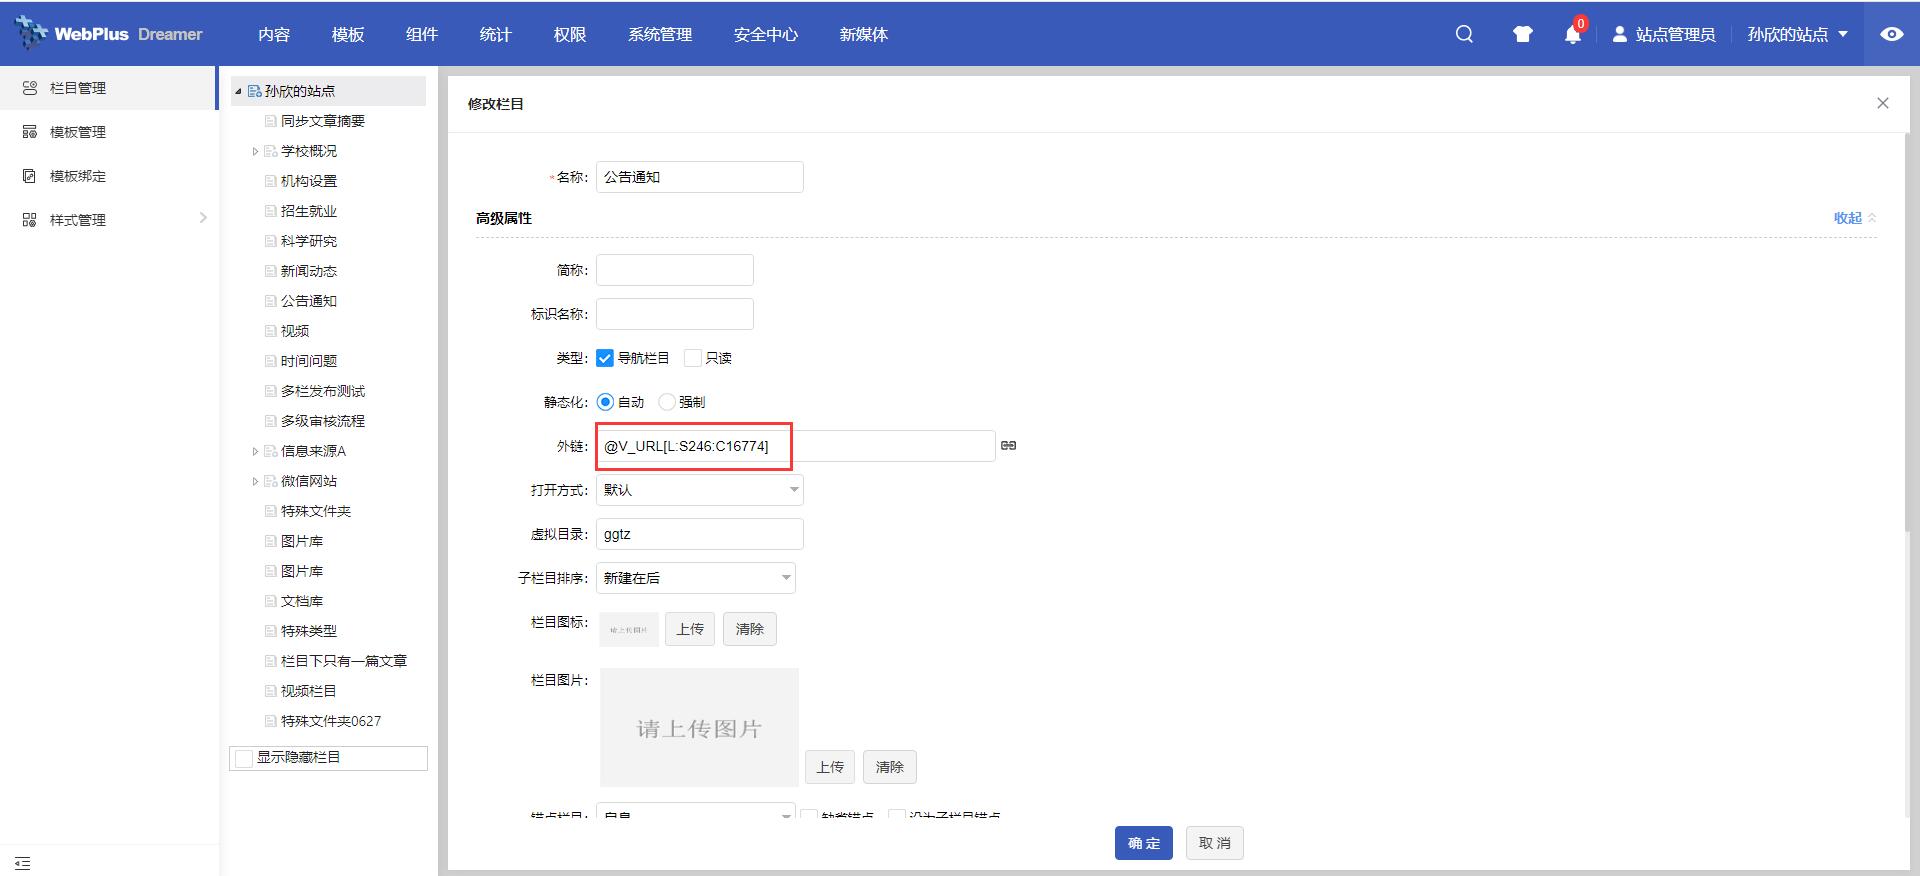Click page icon next to 招生就业
1920x876 pixels.
[x=270, y=211]
